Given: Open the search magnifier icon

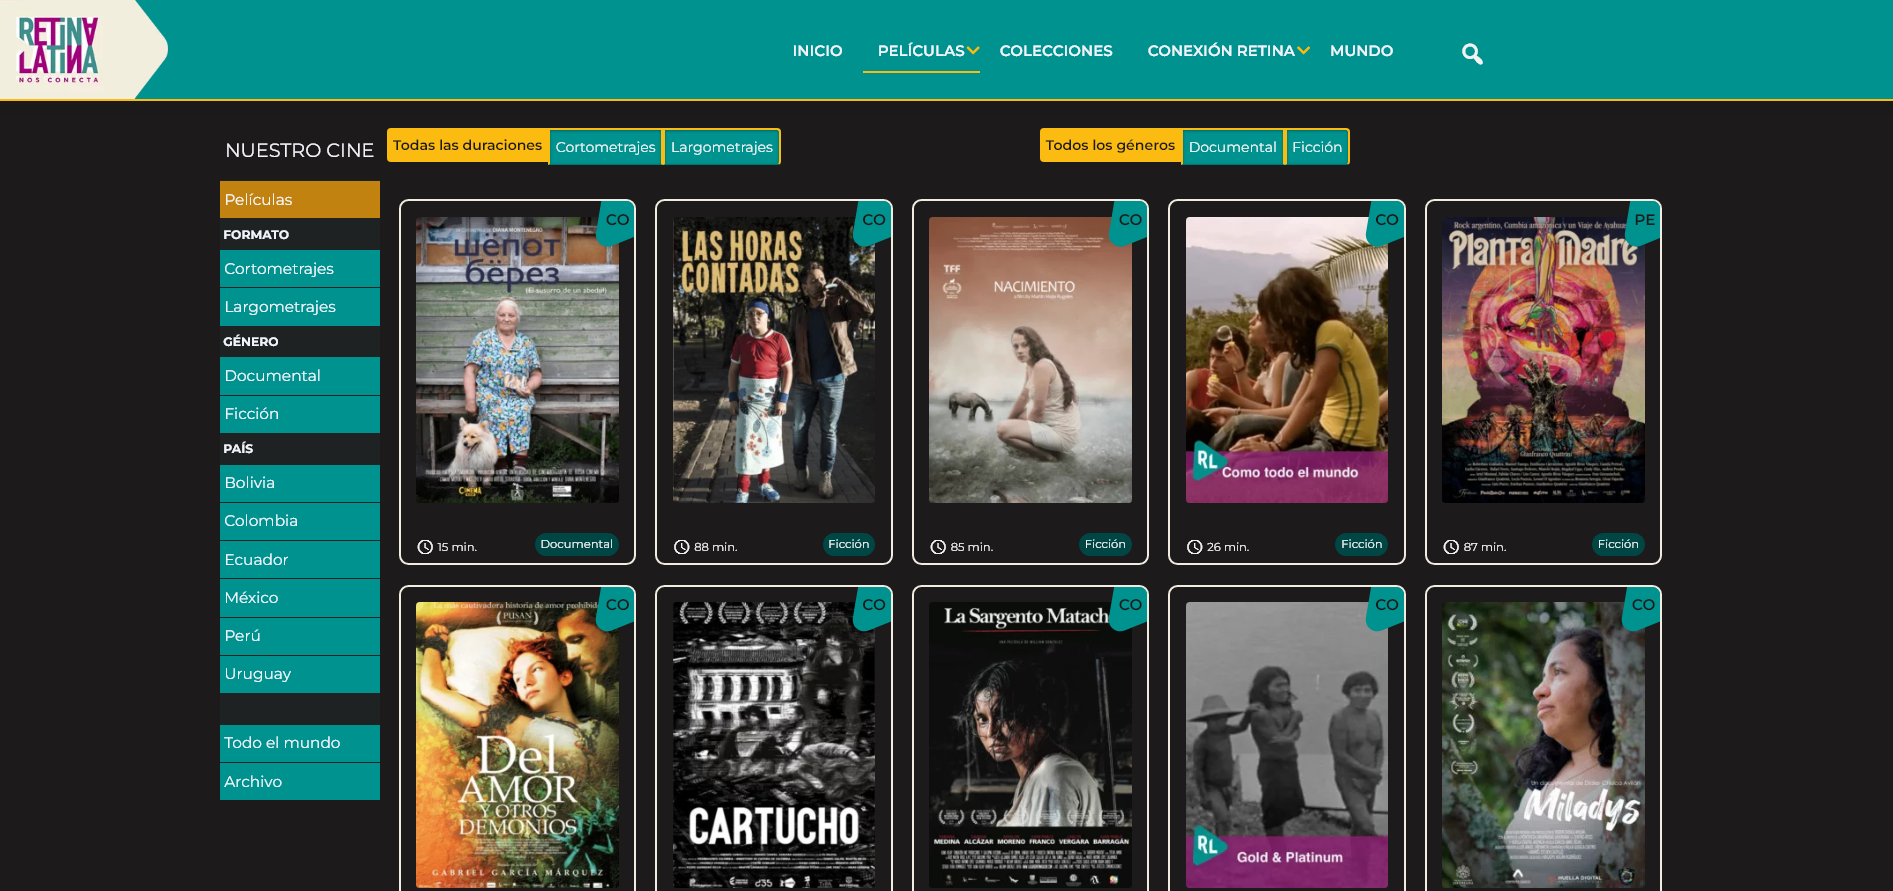Looking at the screenshot, I should [x=1472, y=53].
